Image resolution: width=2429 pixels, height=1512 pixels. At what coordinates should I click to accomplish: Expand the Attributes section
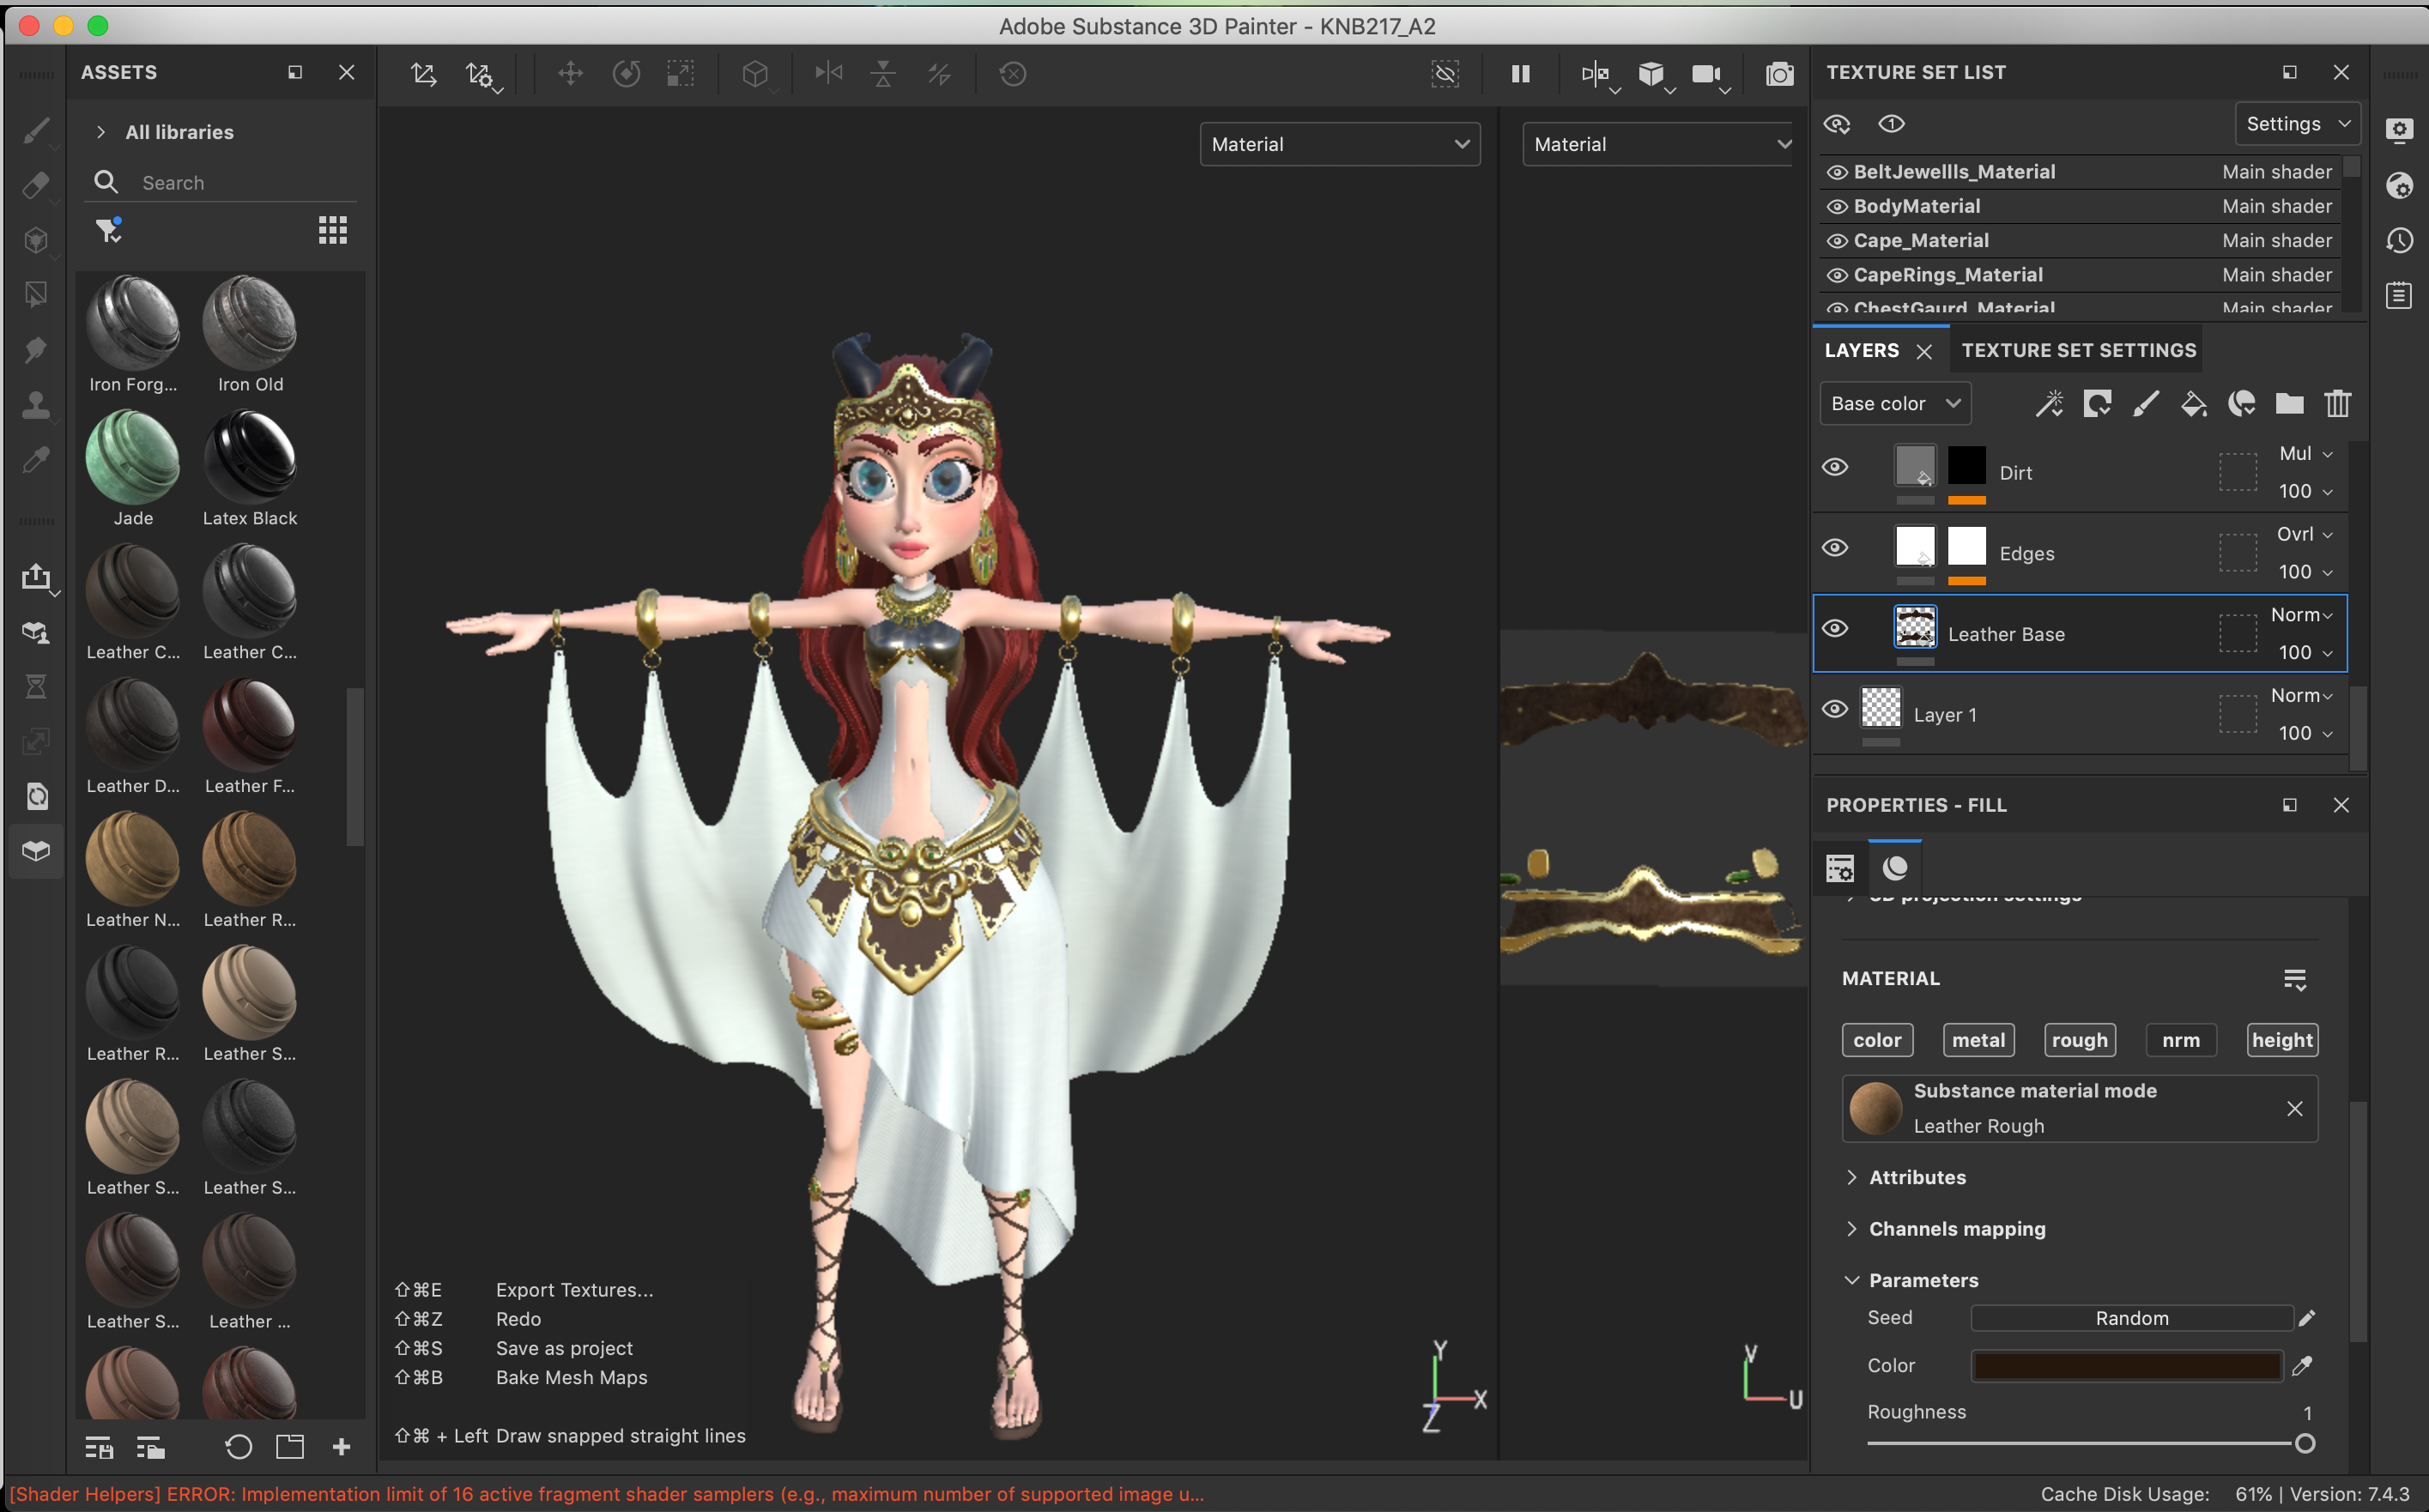1916,1177
